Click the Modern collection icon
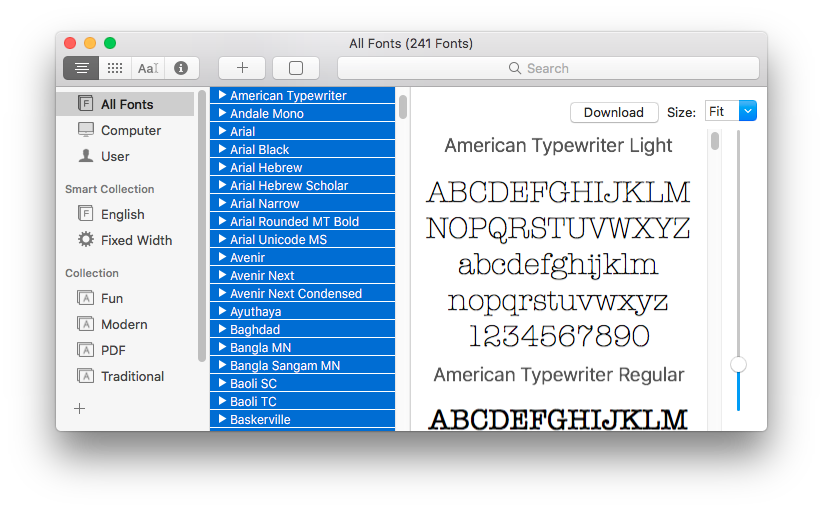This screenshot has width=823, height=511. 86,324
